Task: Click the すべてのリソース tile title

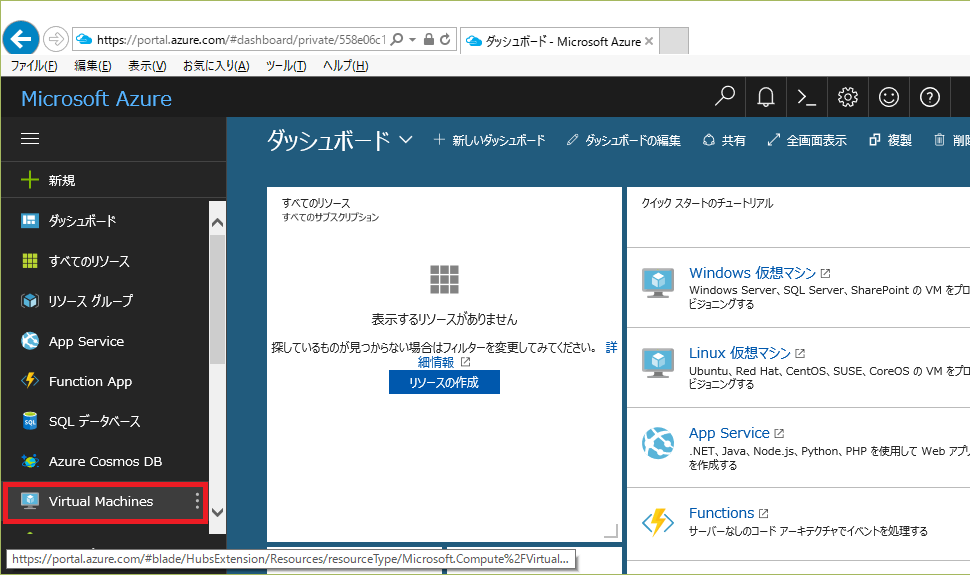Action: [316, 203]
